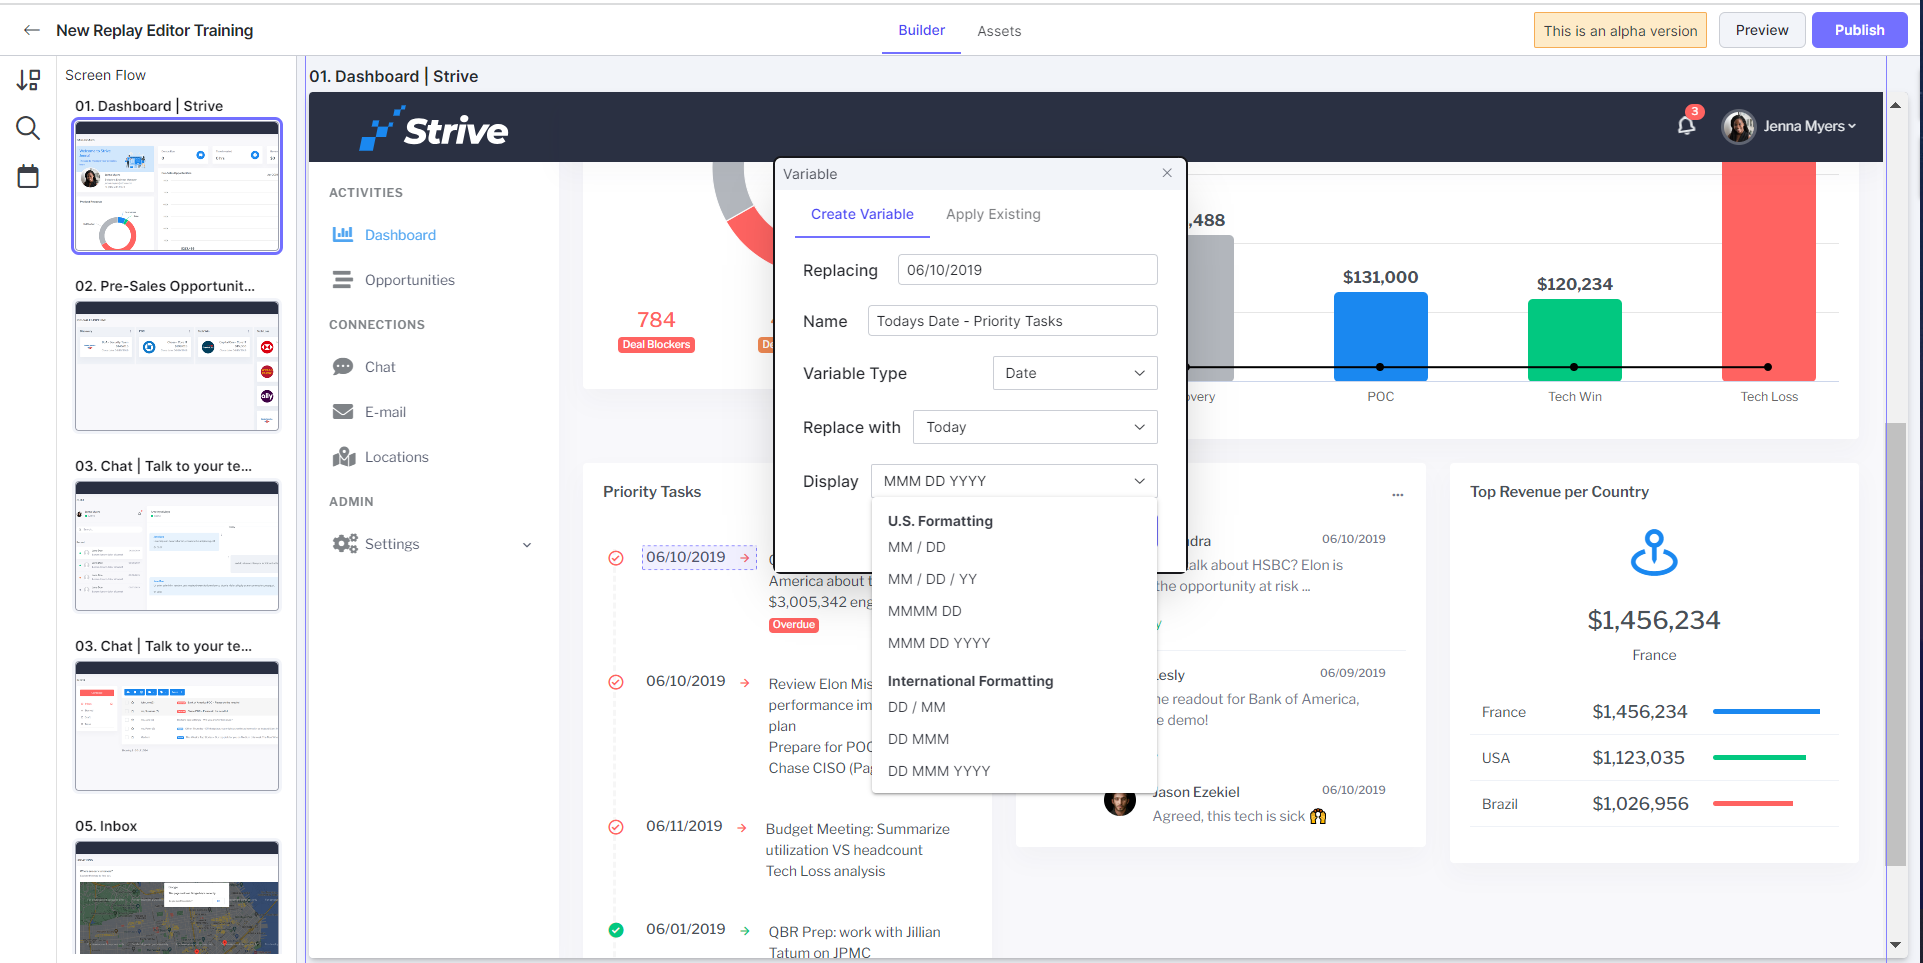Click Jenna Myers profile avatar

(x=1738, y=127)
